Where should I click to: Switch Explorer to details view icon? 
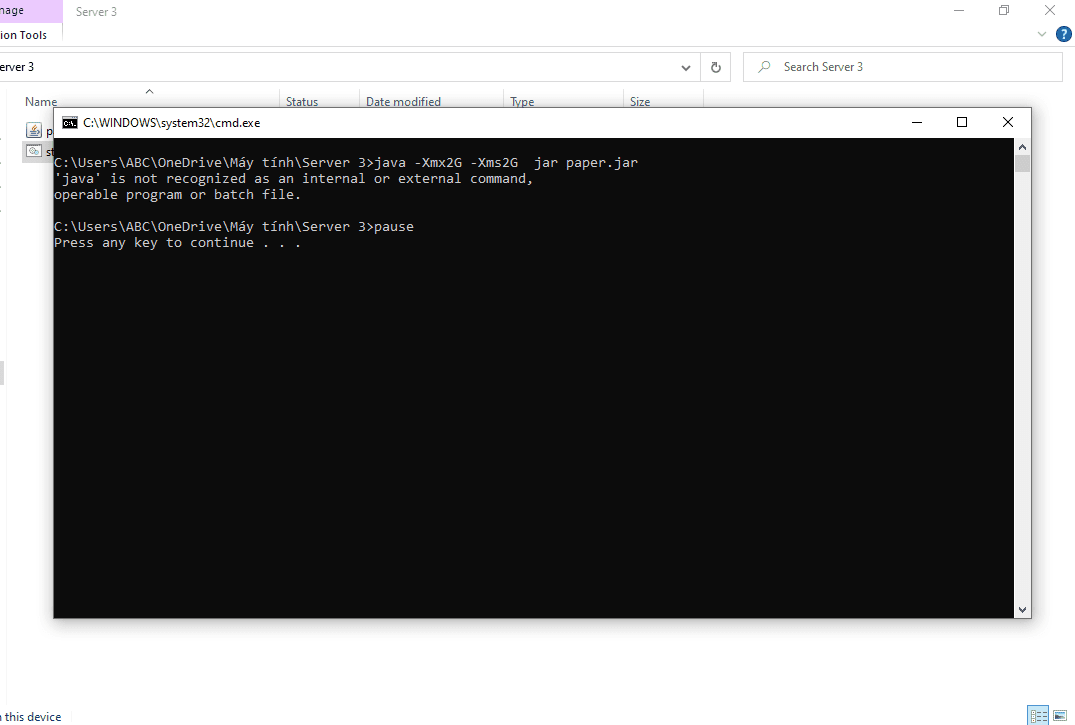click(x=1038, y=715)
